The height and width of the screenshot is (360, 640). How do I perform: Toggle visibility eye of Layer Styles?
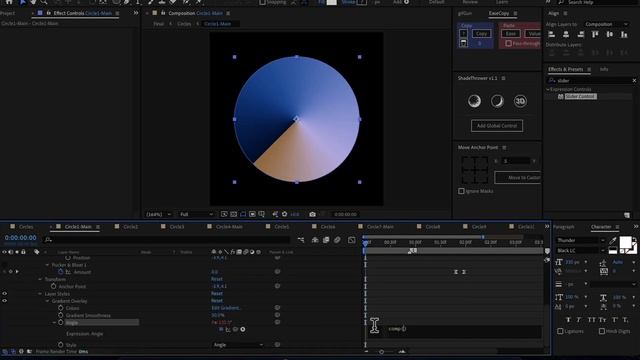pos(4,293)
